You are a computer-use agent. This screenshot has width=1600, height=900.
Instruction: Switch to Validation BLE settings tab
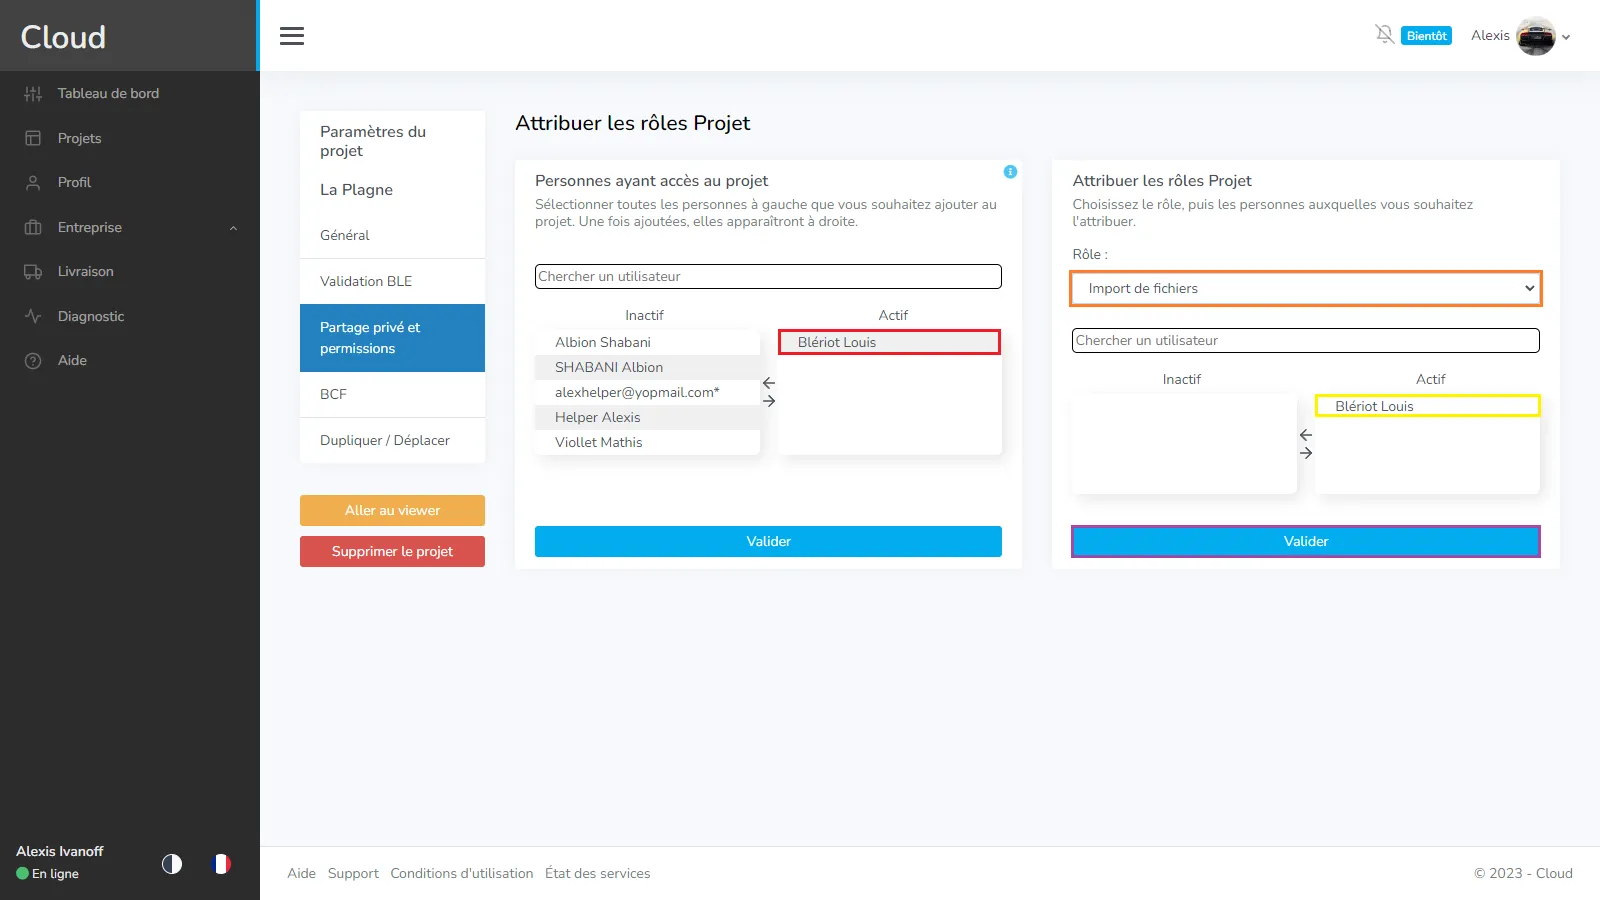[366, 281]
